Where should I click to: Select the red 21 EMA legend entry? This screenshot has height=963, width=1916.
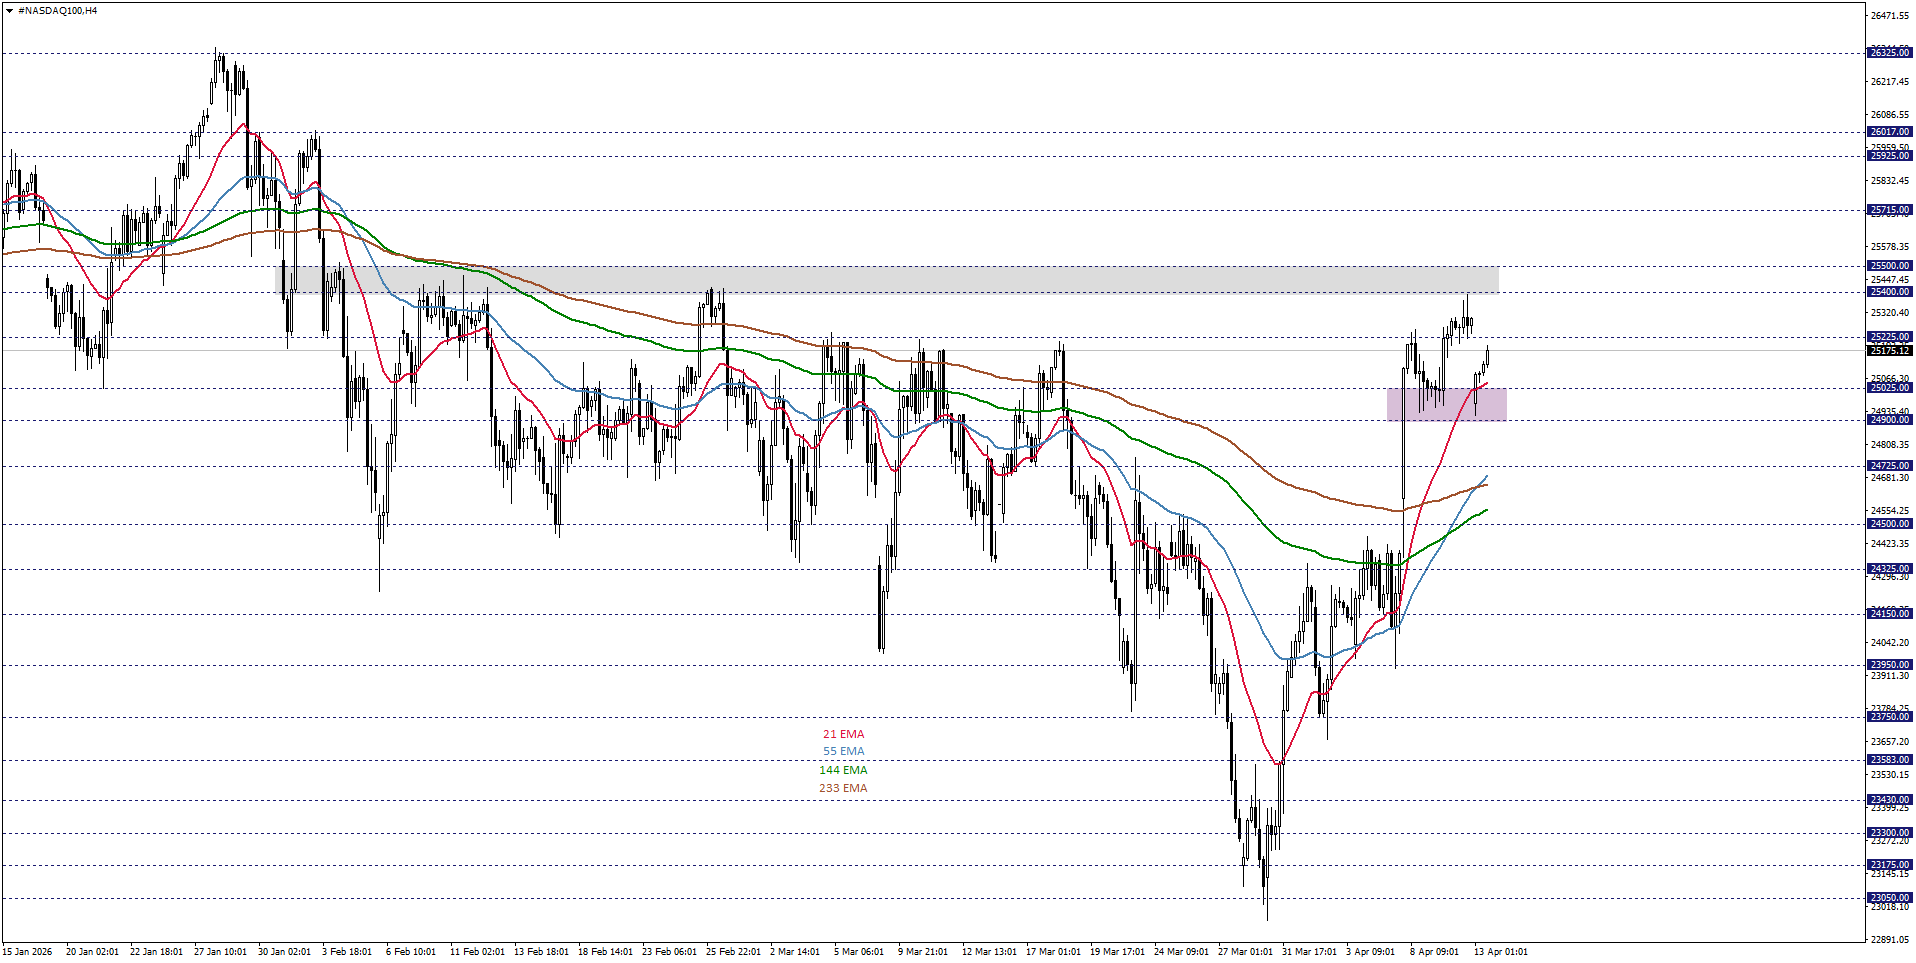pyautogui.click(x=845, y=733)
